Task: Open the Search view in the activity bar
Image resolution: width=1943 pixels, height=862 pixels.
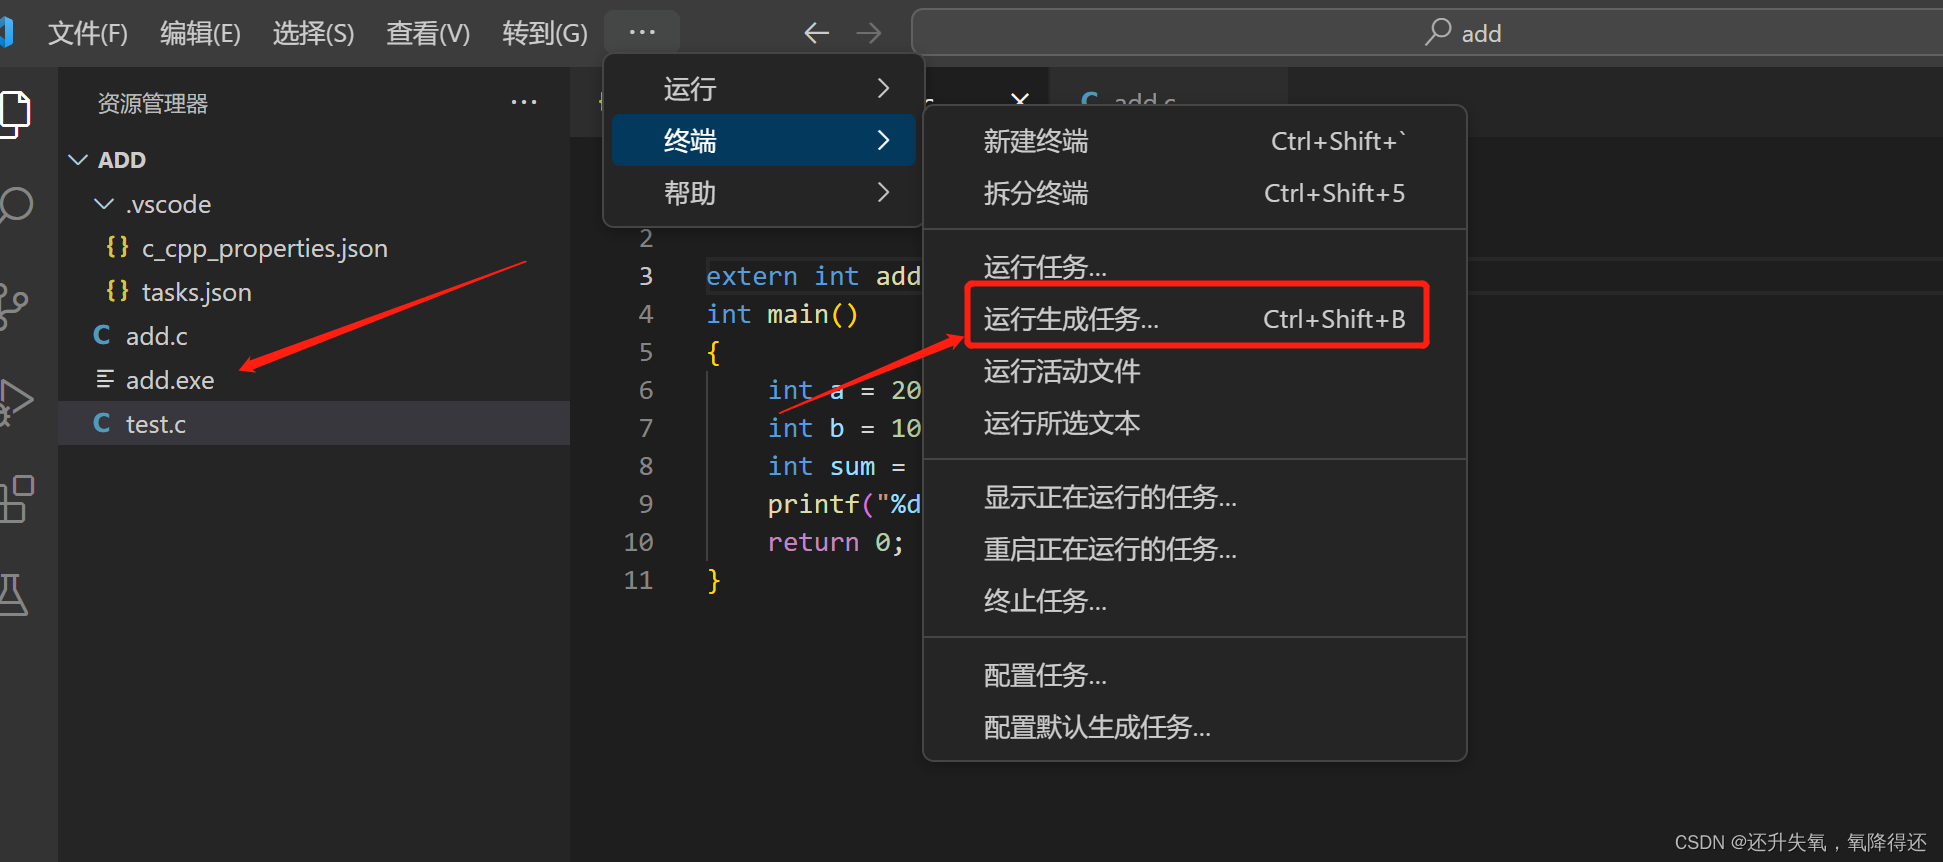Action: [15, 206]
